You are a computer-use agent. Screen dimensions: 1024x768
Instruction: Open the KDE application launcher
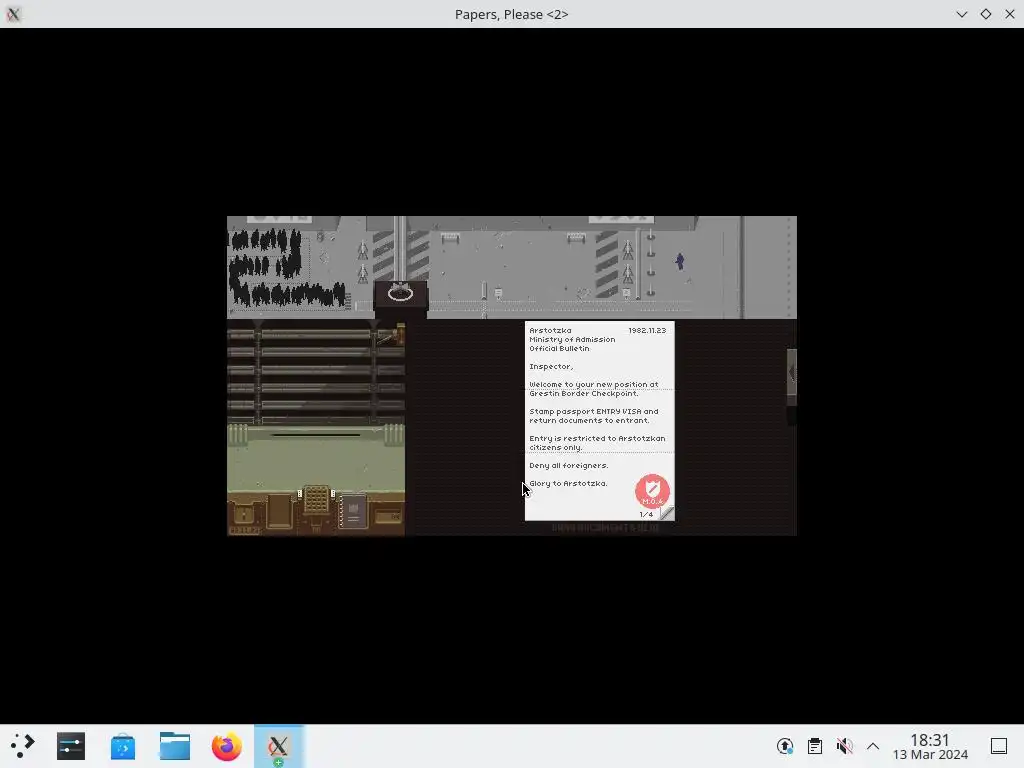click(x=22, y=746)
